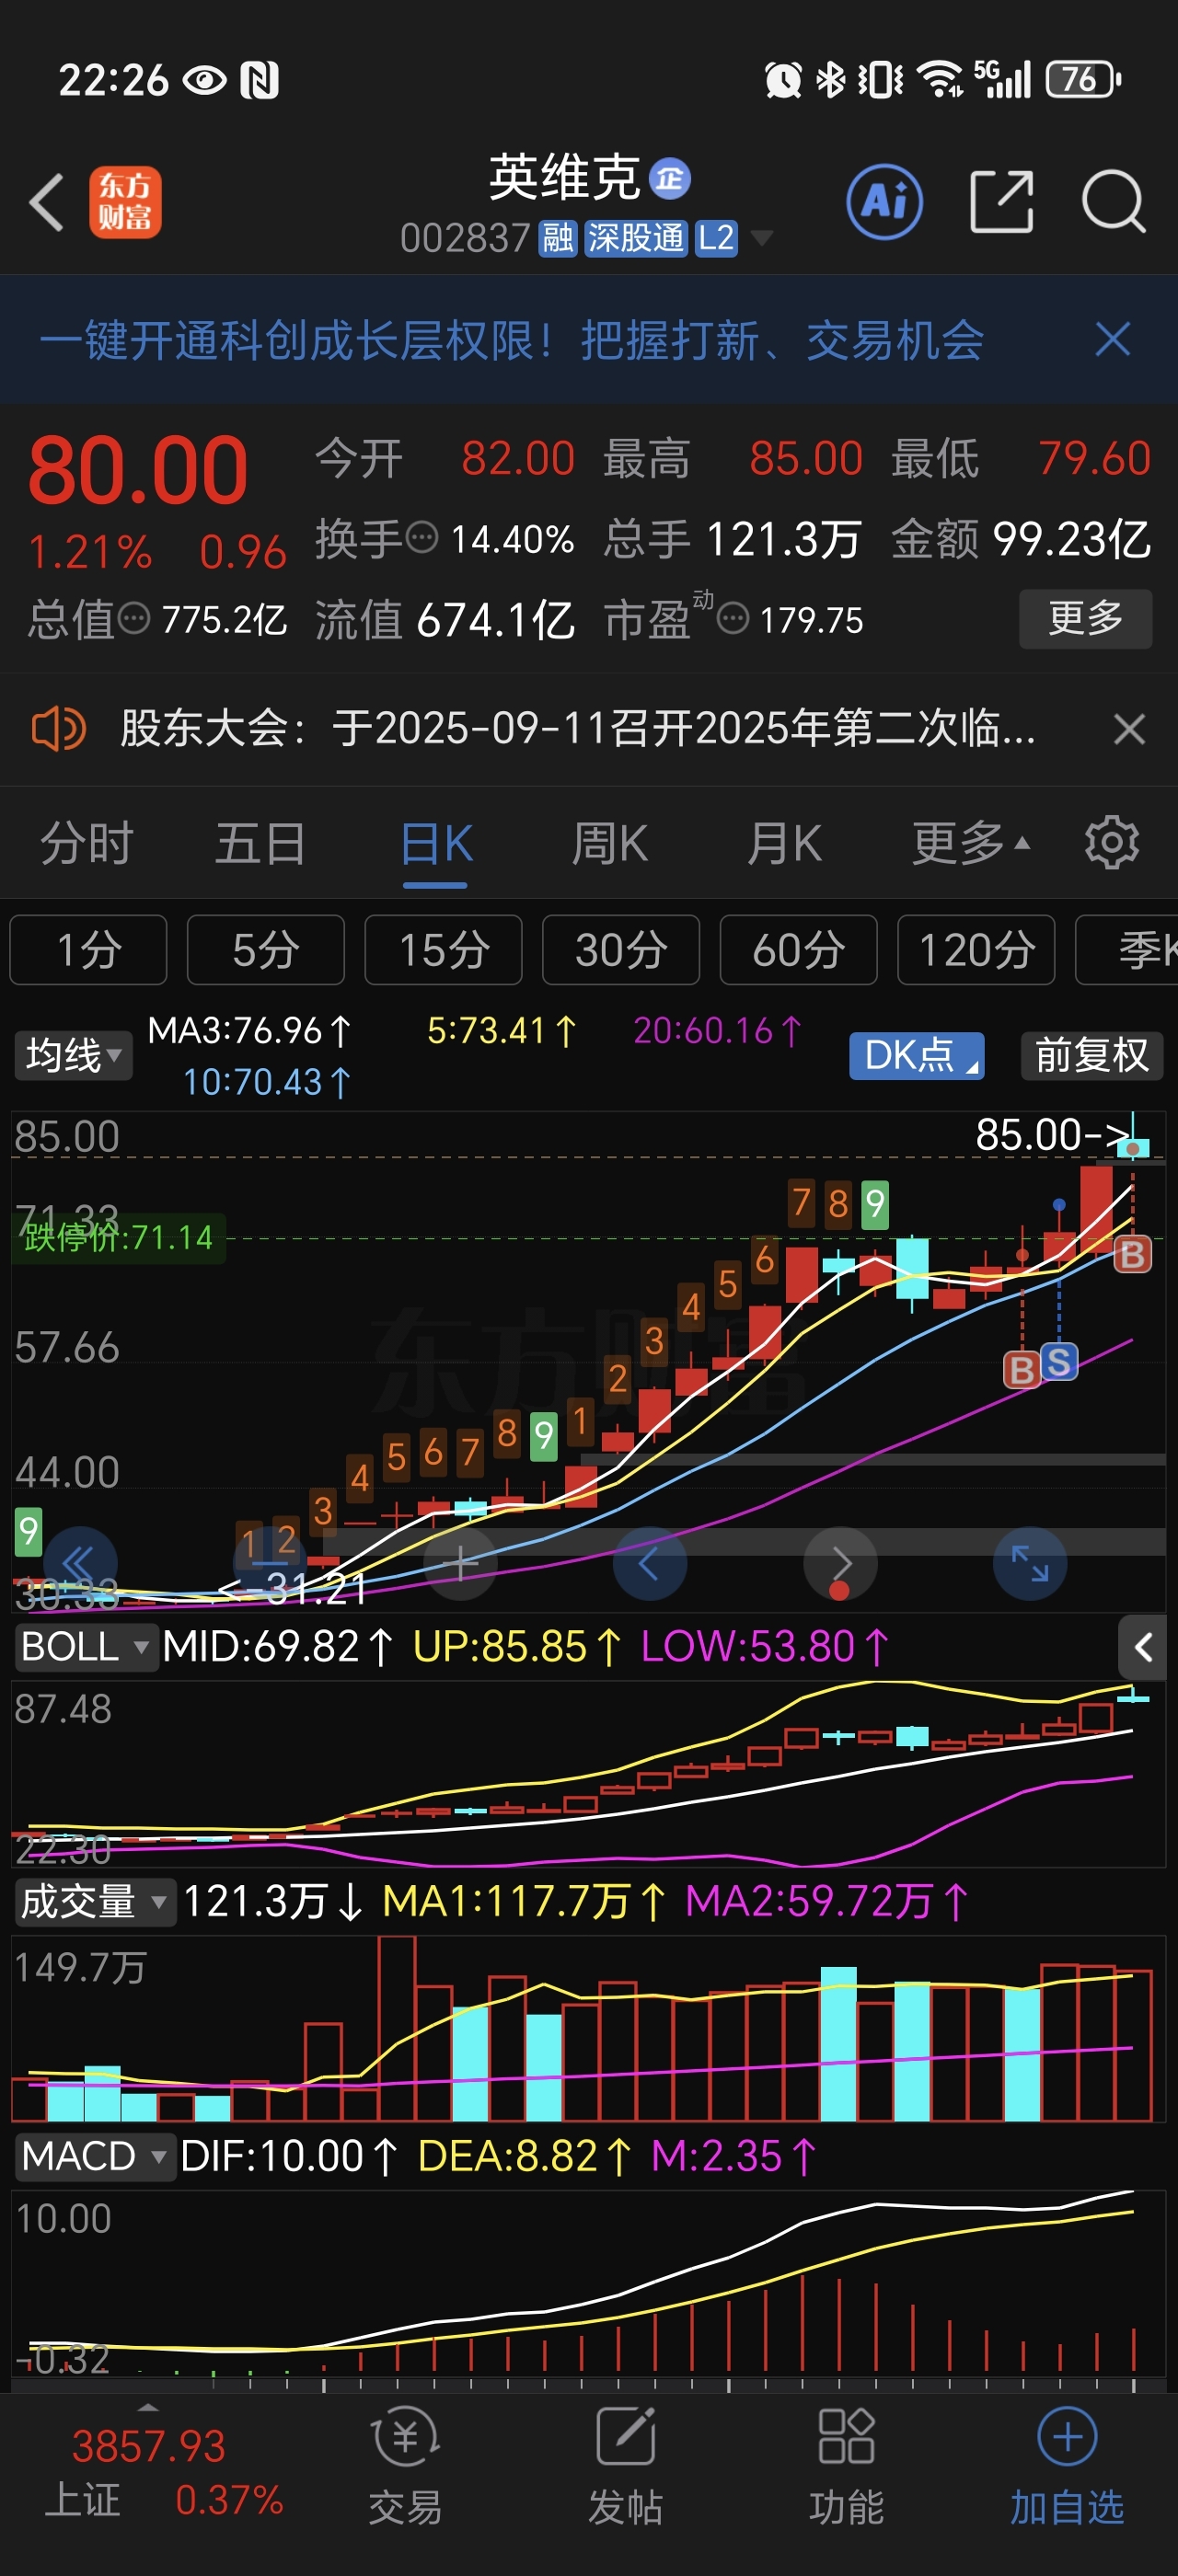This screenshot has height=2576, width=1178.
Task: Switch to the 五日 tab
Action: pyautogui.click(x=261, y=844)
